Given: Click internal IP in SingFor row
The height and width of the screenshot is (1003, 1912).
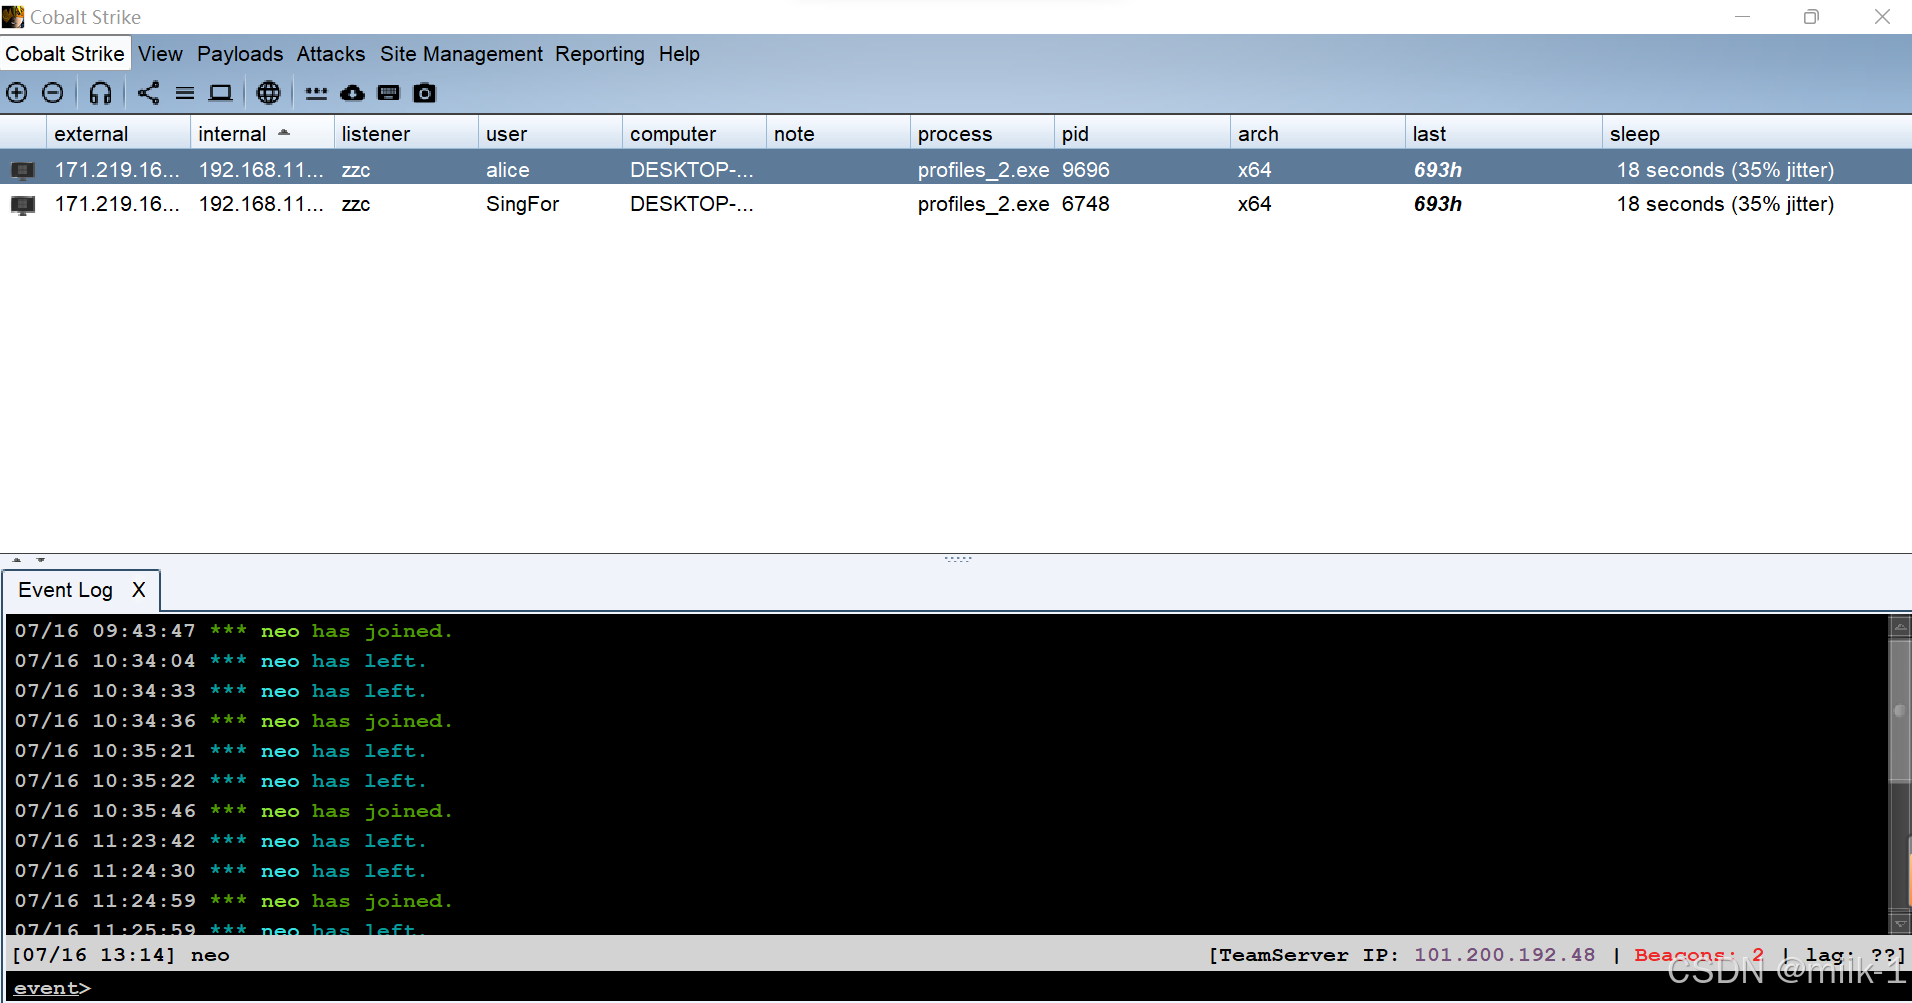Looking at the screenshot, I should pos(261,204).
